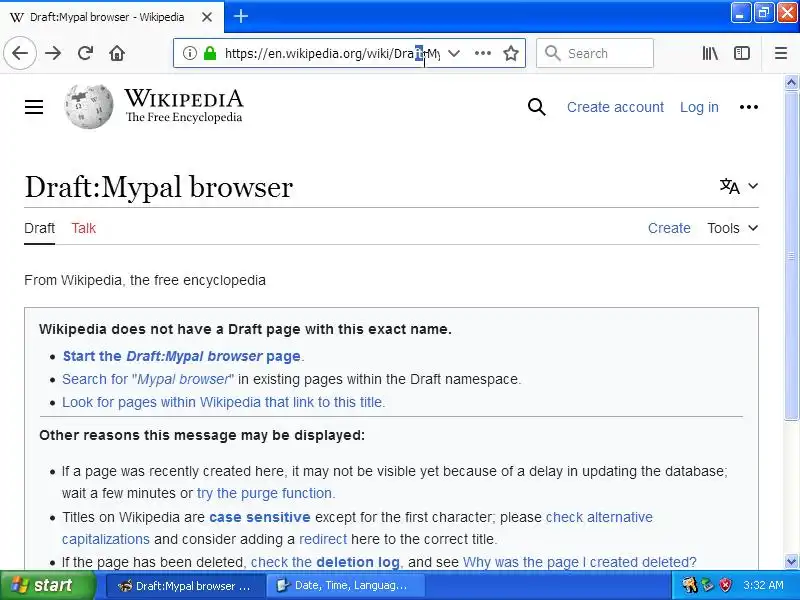Open Wikipedia personal tools ellipsis menu
This screenshot has width=800, height=600.
[748, 107]
